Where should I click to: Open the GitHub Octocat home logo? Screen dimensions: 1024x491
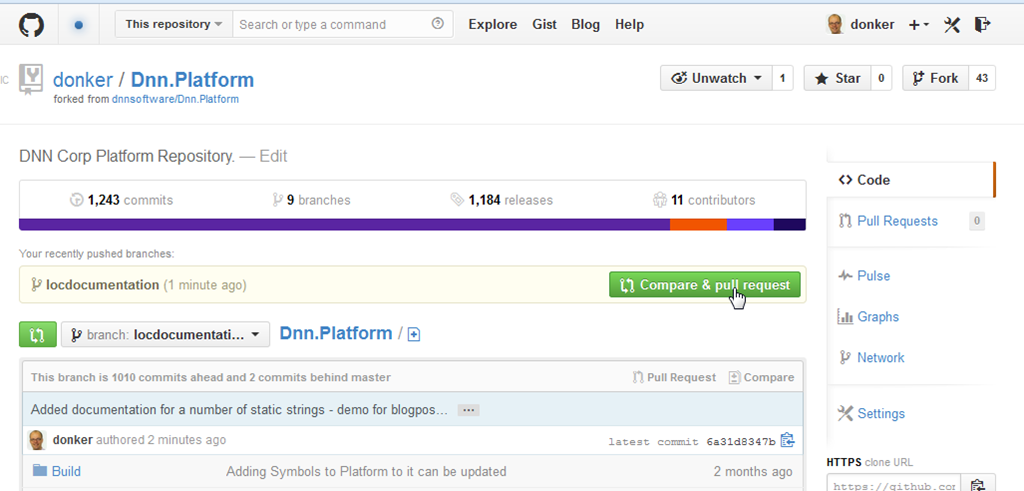(31, 25)
